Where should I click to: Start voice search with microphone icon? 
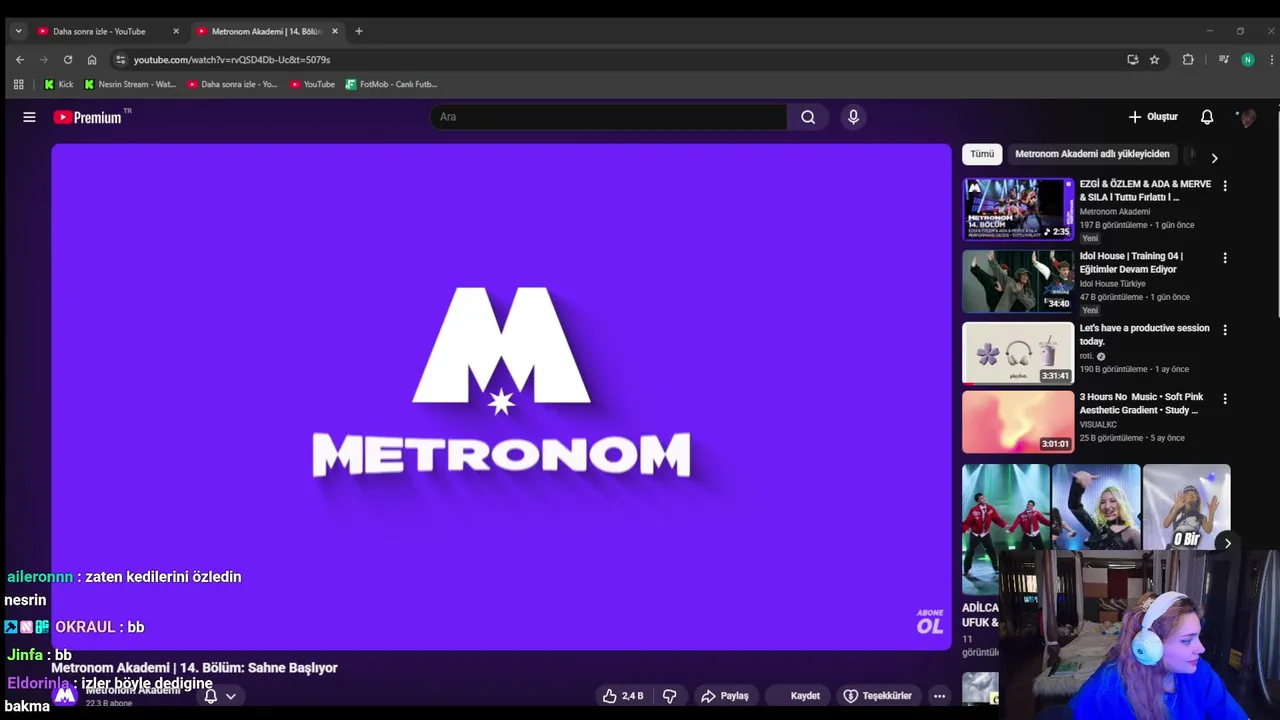pos(853,117)
